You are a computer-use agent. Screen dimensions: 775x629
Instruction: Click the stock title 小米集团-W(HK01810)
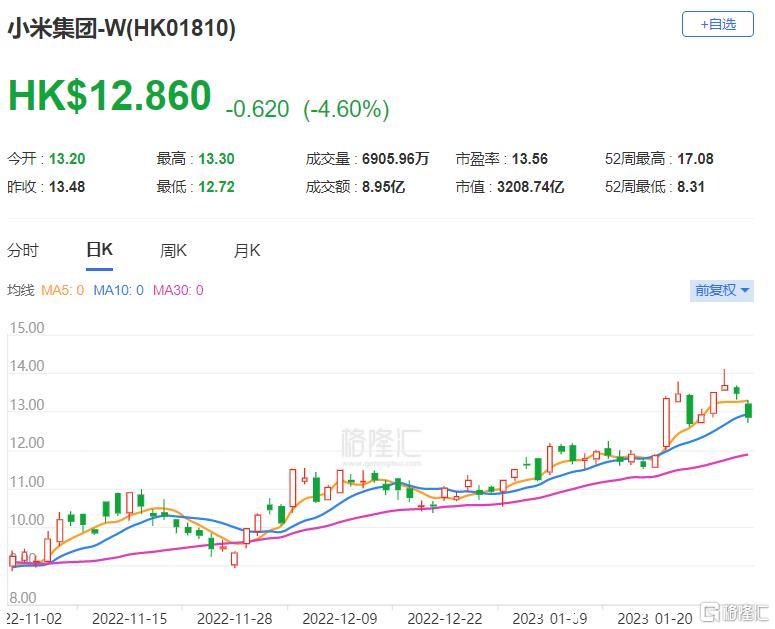[121, 28]
